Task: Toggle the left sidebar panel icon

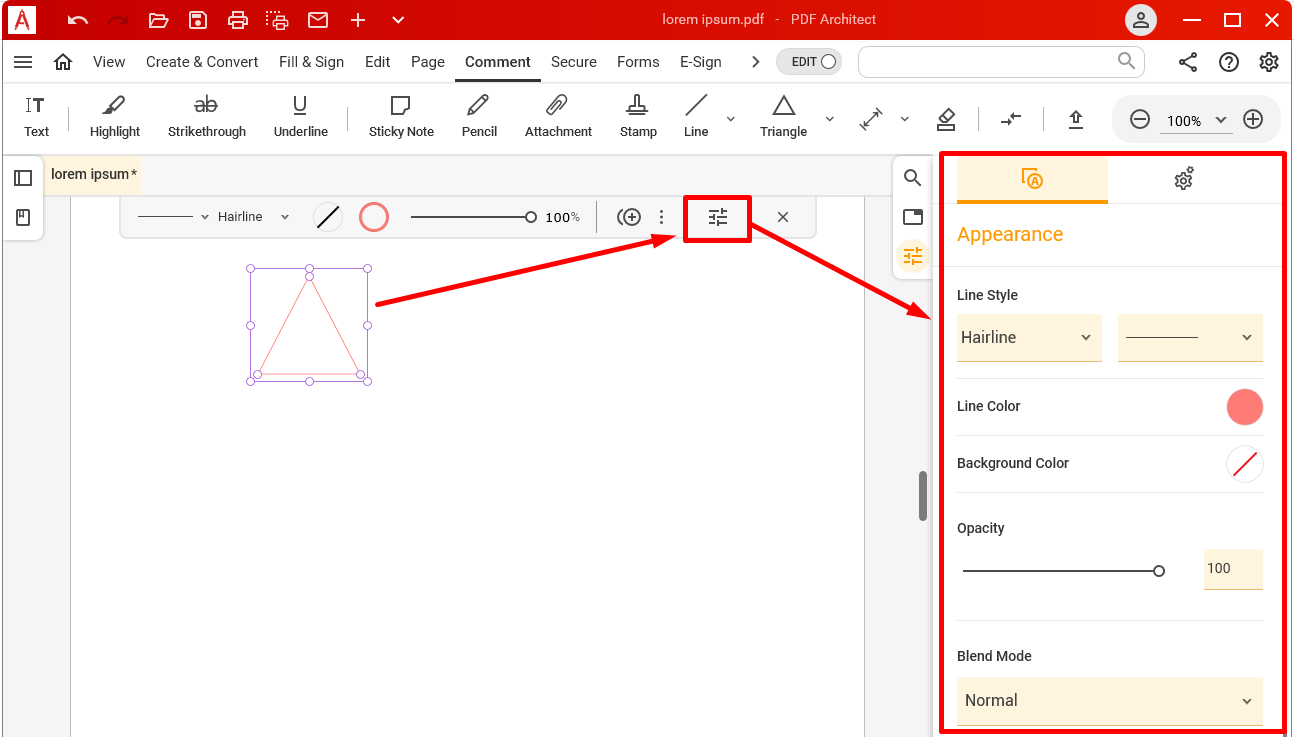Action: click(23, 178)
